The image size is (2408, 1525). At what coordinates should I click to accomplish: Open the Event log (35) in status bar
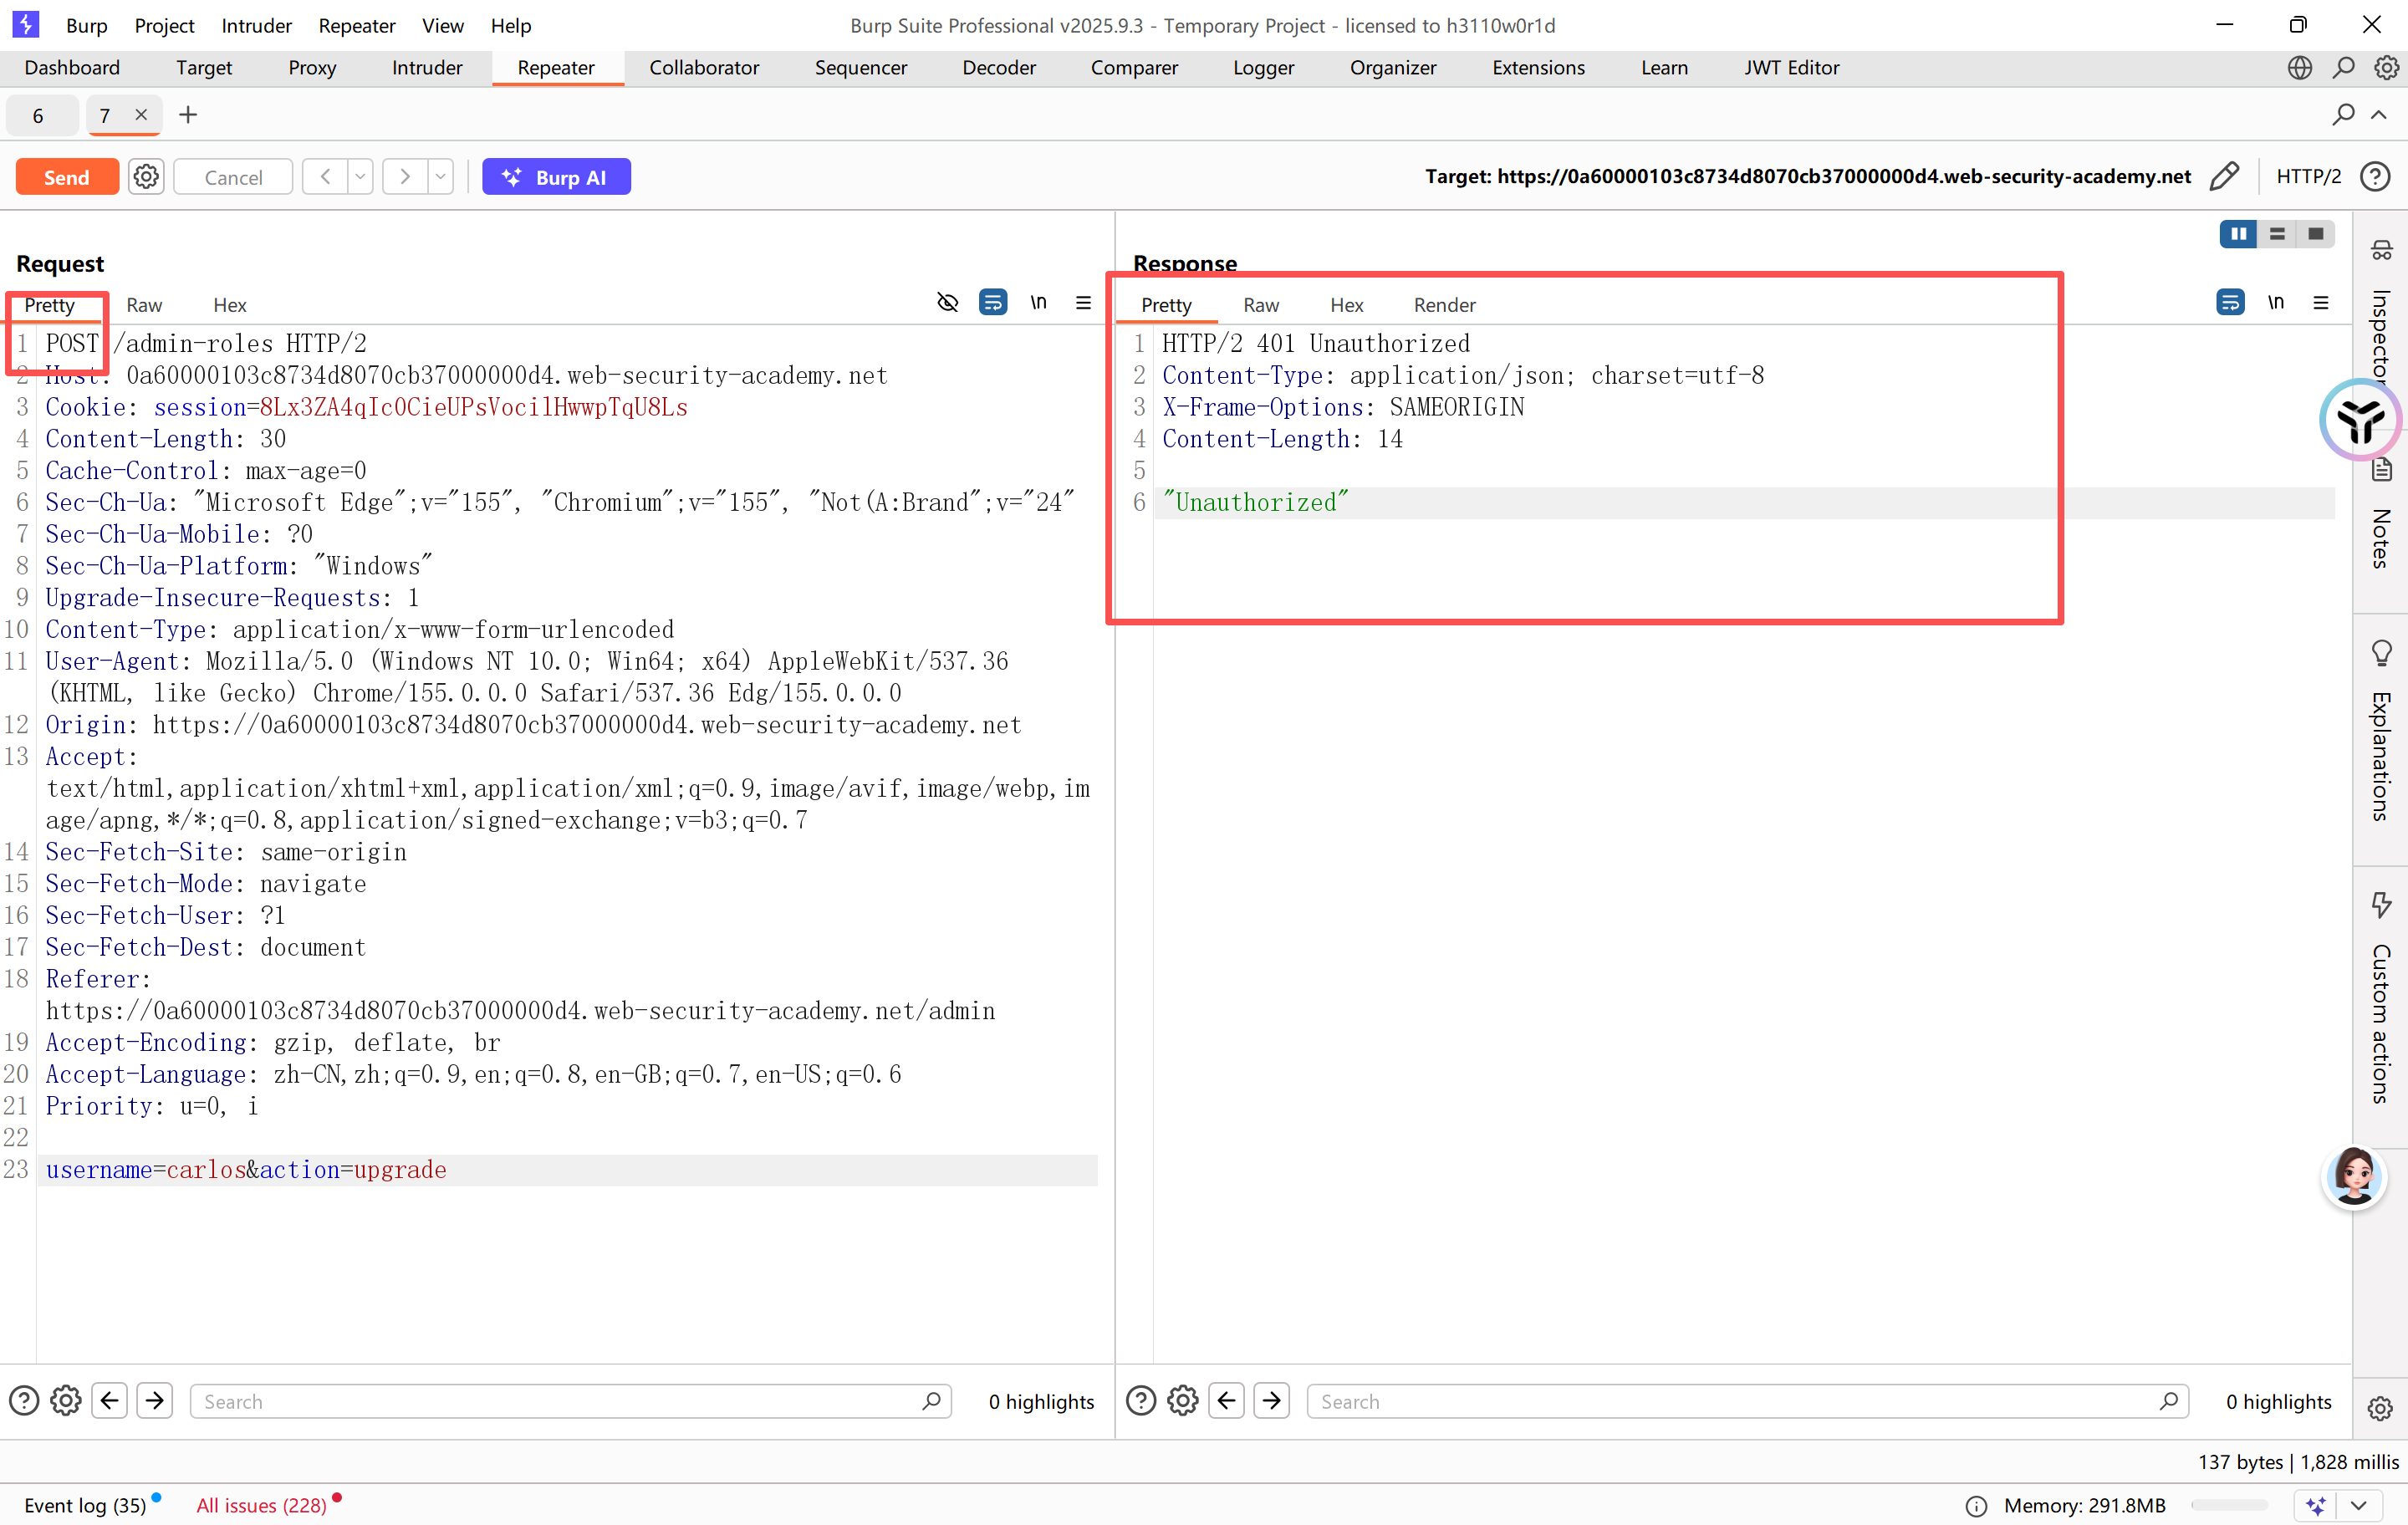tap(85, 1505)
